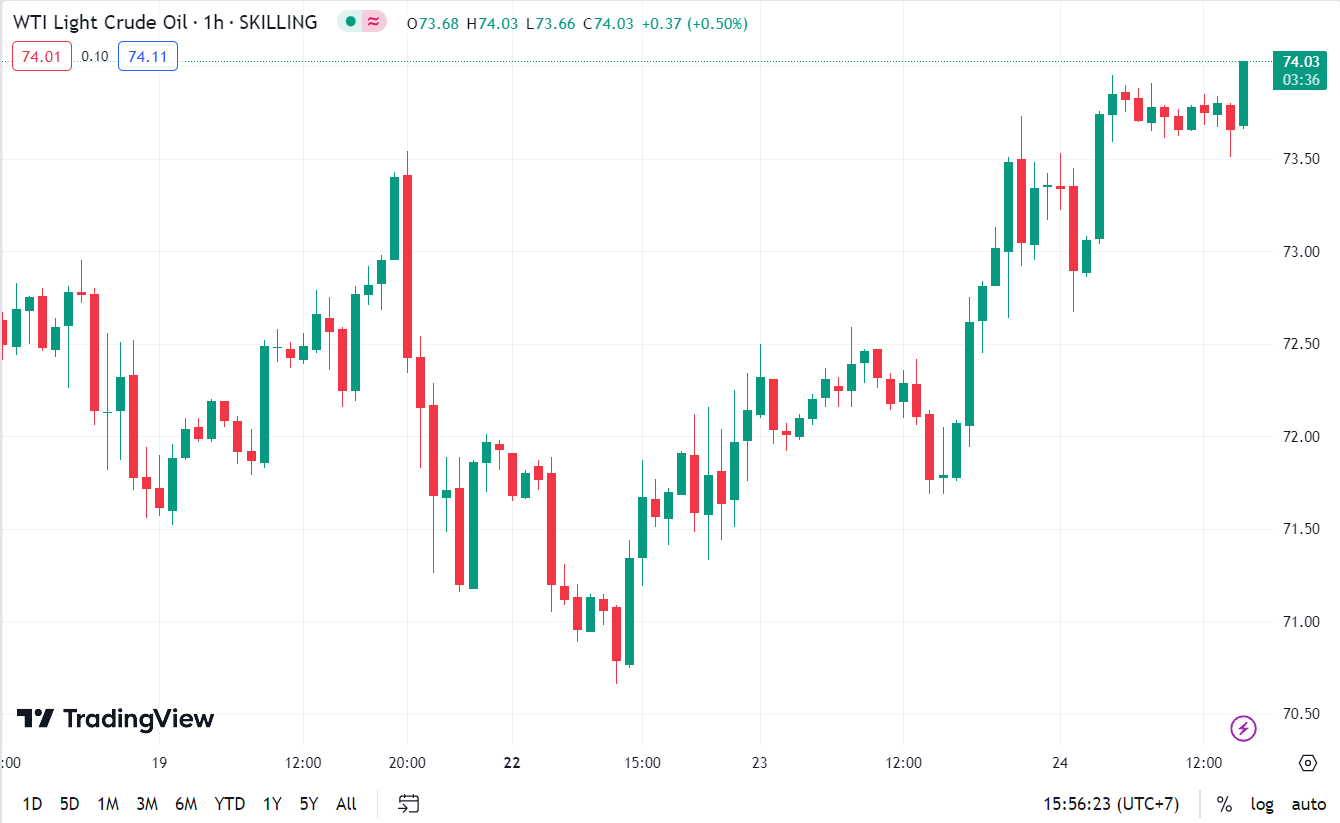Screen dimensions: 1340x823
Task: Toggle logarithmic scale
Action: [x=1262, y=804]
